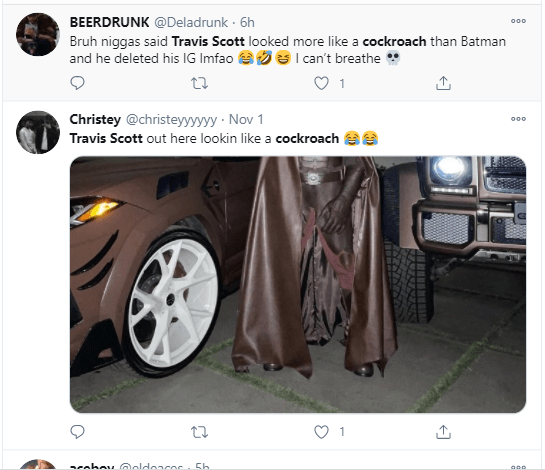The width and height of the screenshot is (545, 470).
Task: Reply to BEERDRUNK's tweet
Action: tap(77, 83)
